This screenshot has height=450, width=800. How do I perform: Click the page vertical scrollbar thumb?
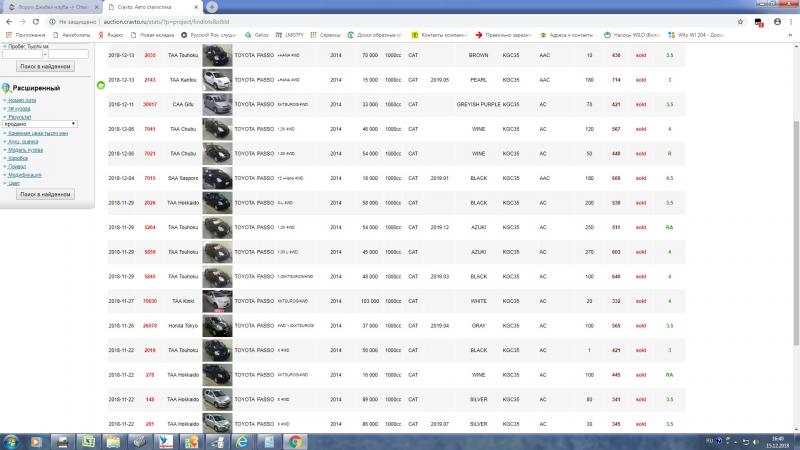pyautogui.click(x=796, y=233)
